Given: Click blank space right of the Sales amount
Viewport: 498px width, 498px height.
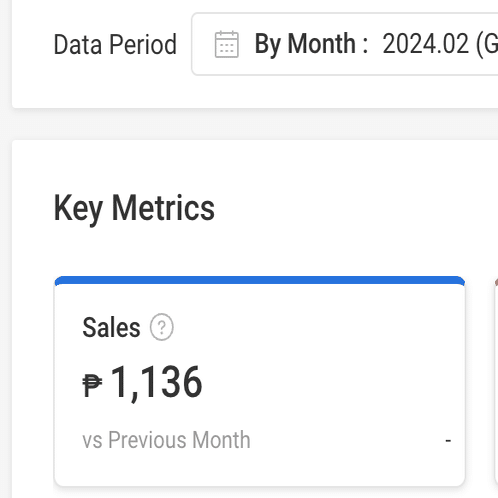Looking at the screenshot, I should pos(333,383).
